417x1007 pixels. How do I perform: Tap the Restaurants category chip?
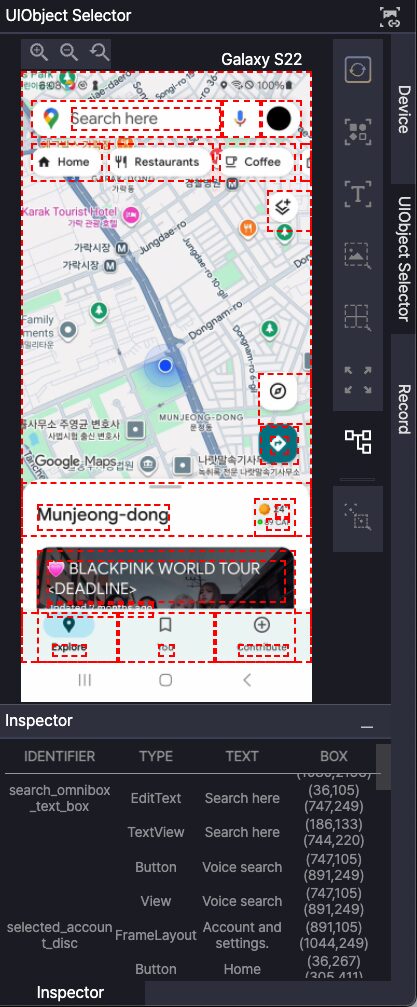(161, 162)
